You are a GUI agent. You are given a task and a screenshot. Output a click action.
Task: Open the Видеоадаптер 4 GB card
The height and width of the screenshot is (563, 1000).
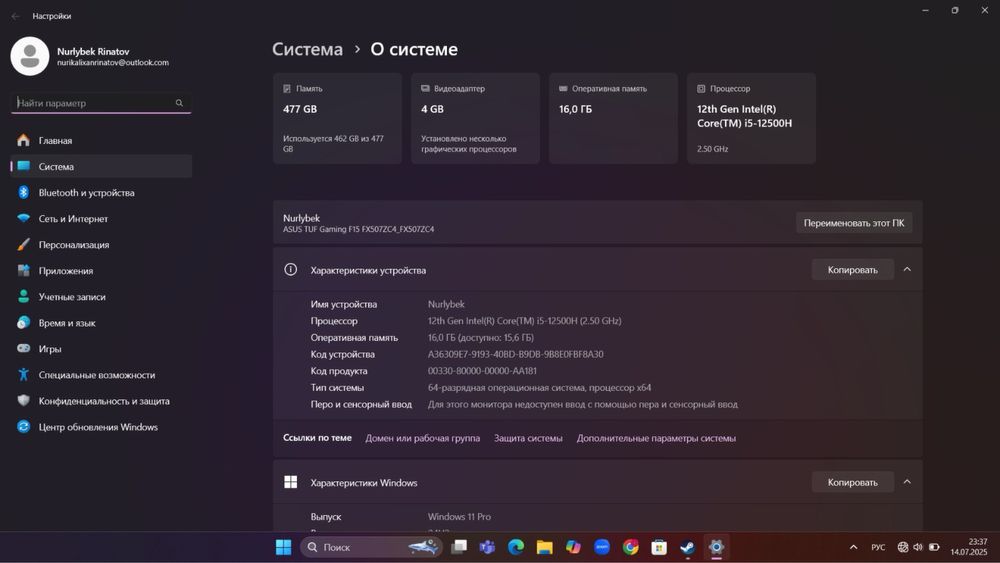475,119
